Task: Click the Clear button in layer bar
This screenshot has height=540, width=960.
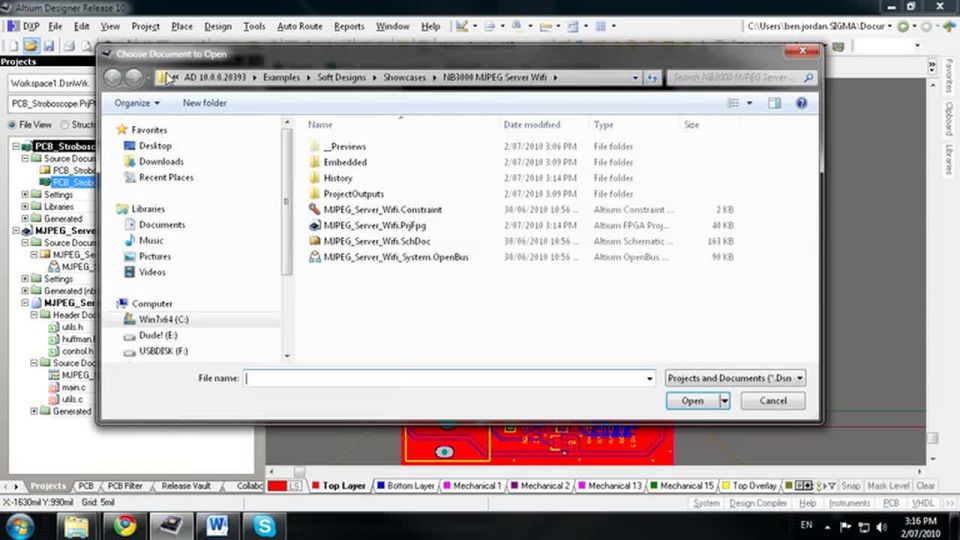Action: click(925, 486)
